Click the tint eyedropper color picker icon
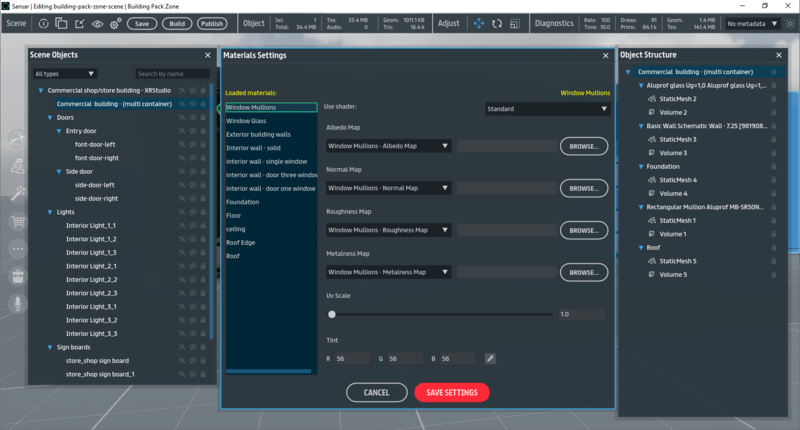 tap(490, 358)
